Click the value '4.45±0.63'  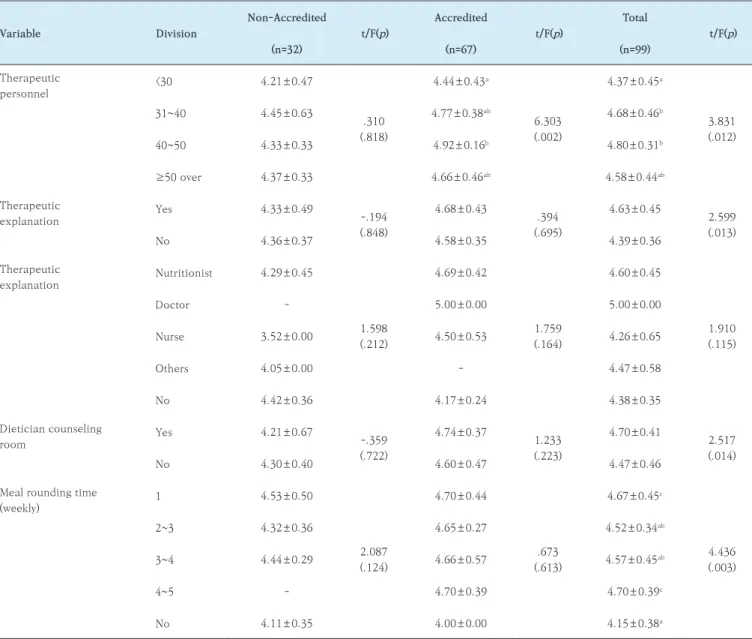click(x=287, y=114)
